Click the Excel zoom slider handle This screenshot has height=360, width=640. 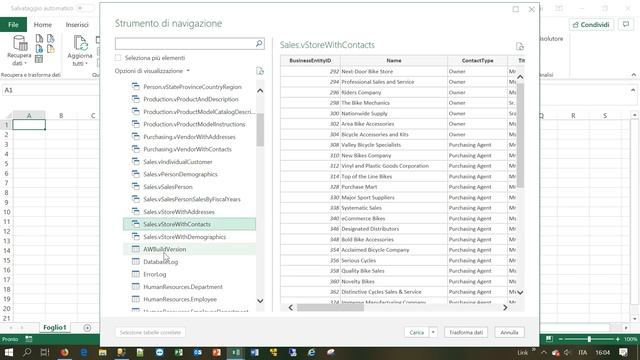[589, 339]
